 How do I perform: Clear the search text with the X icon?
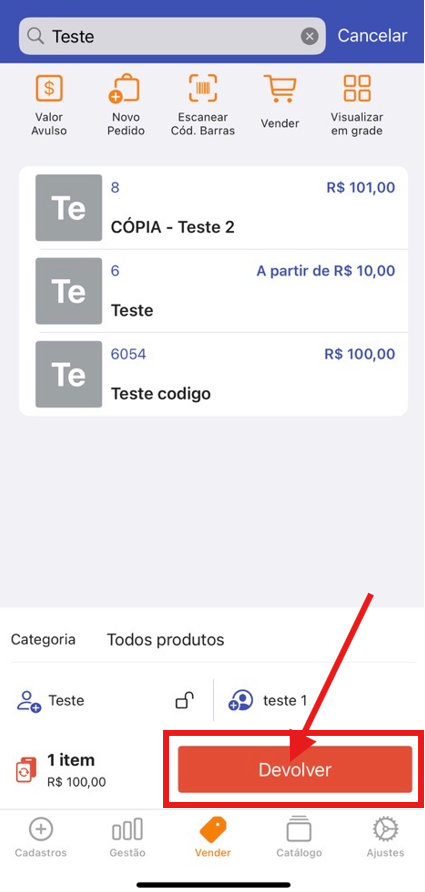[x=309, y=37]
